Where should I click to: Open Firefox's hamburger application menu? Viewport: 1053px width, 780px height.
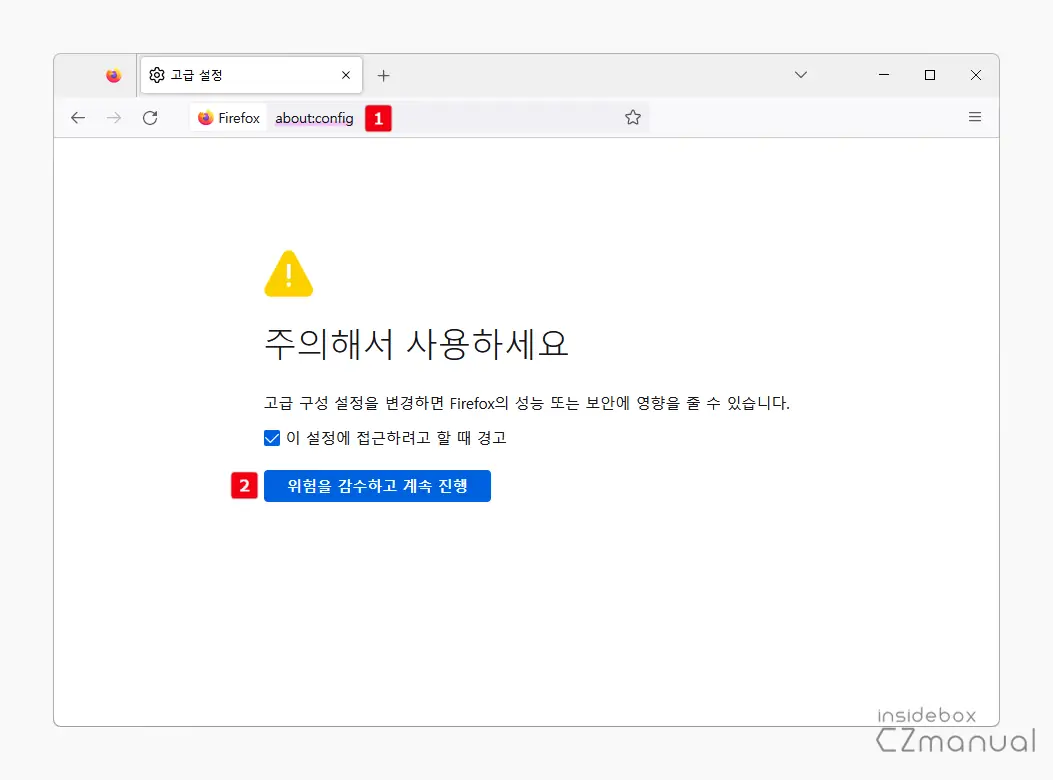click(x=975, y=116)
